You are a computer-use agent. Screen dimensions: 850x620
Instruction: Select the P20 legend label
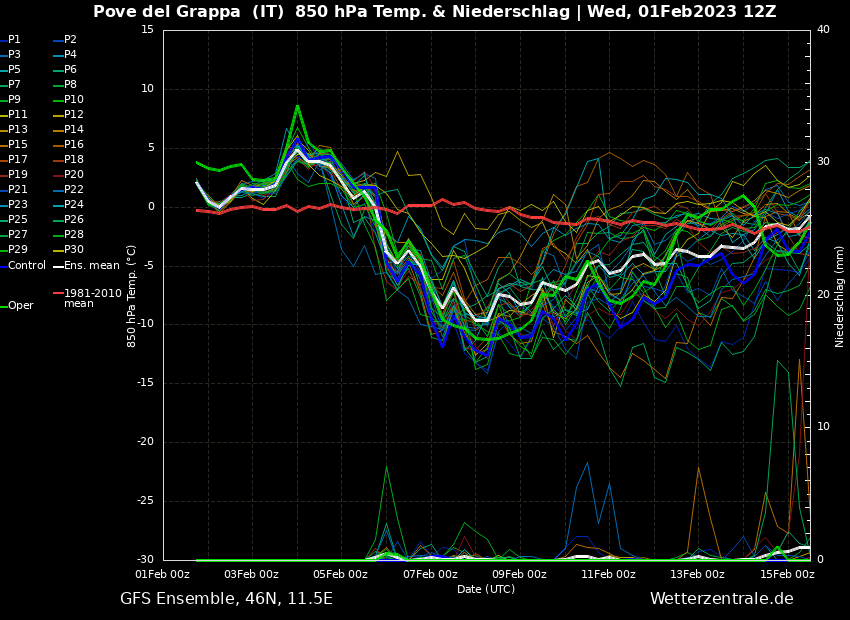click(x=74, y=175)
